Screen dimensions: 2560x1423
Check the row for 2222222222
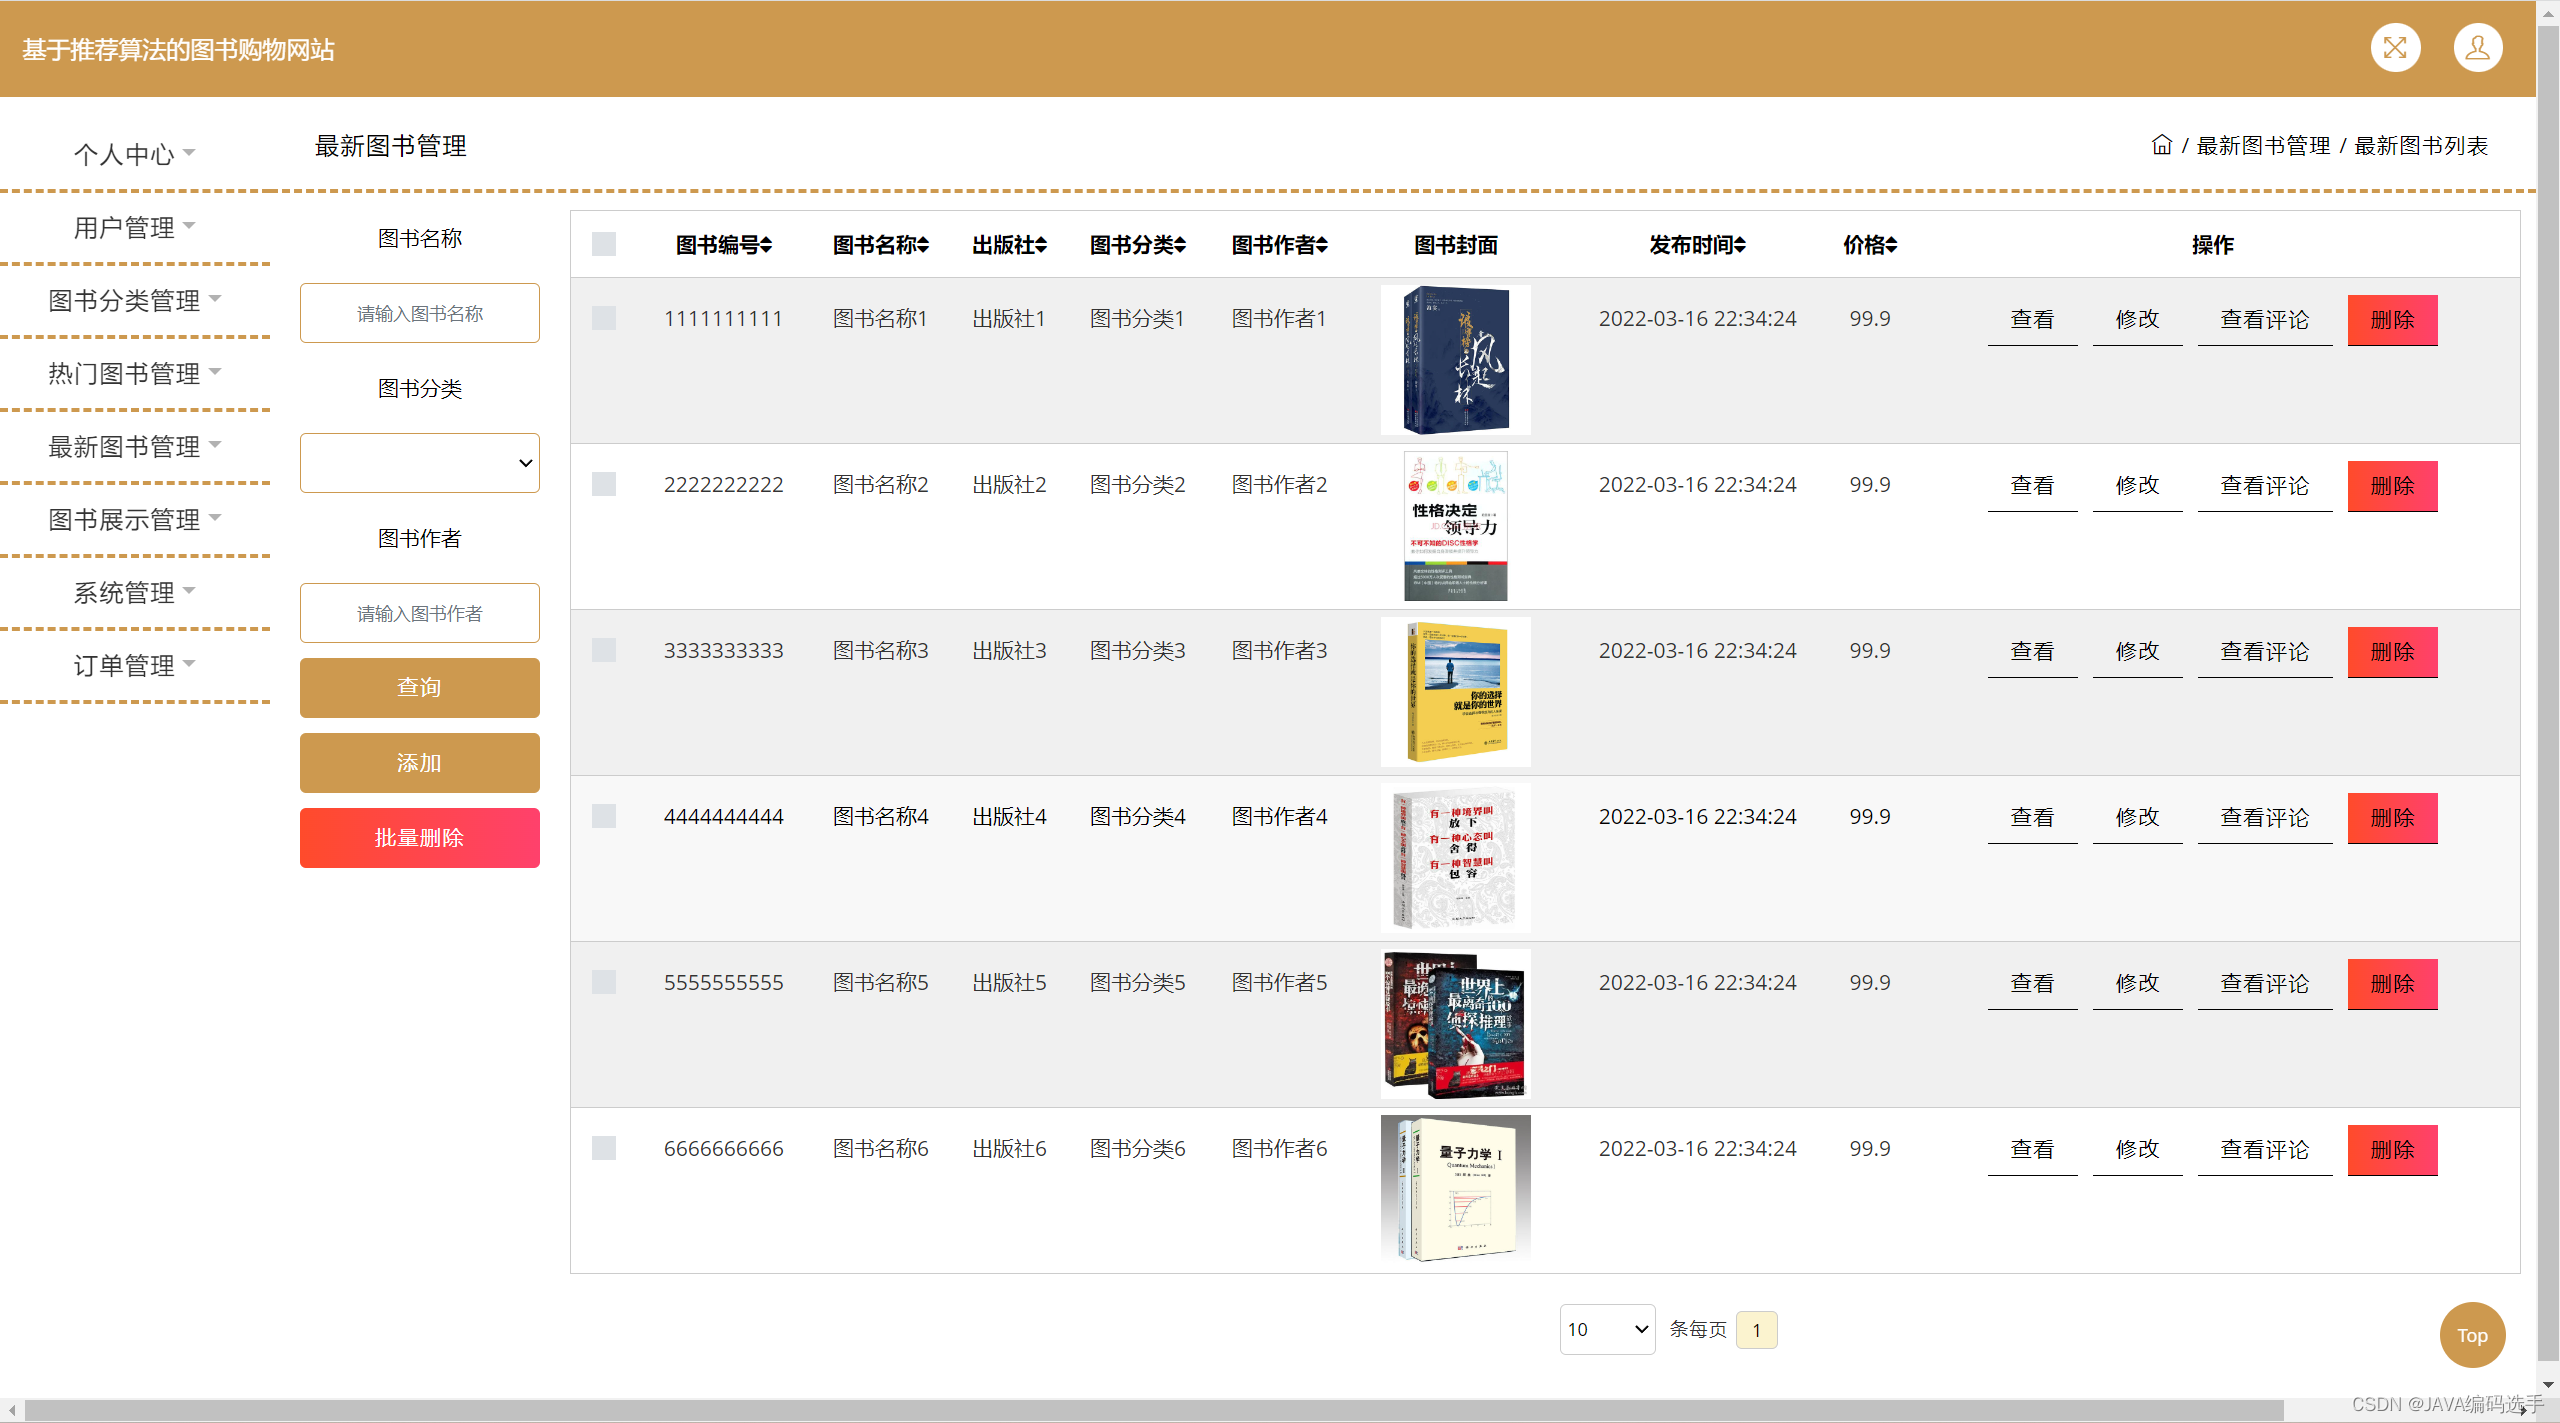604,484
